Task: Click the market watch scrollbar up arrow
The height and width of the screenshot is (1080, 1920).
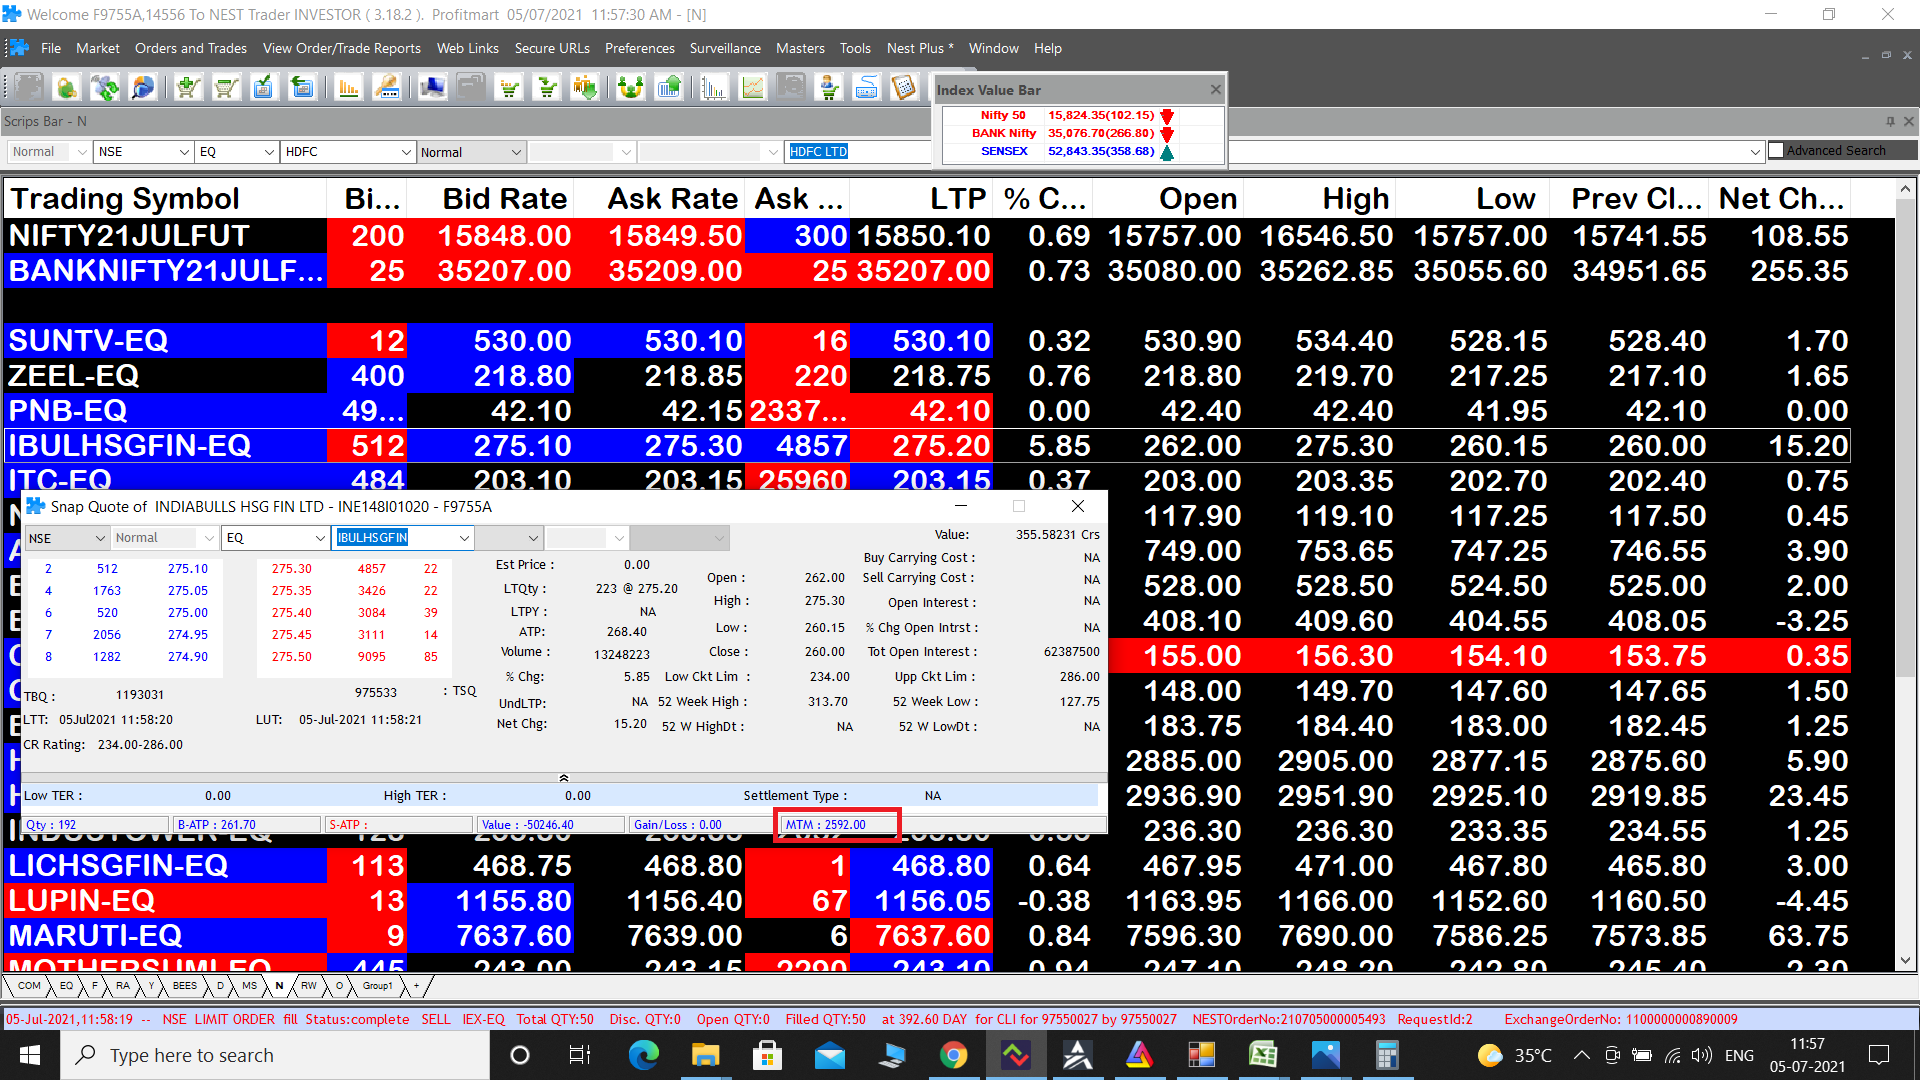Action: [x=1906, y=189]
